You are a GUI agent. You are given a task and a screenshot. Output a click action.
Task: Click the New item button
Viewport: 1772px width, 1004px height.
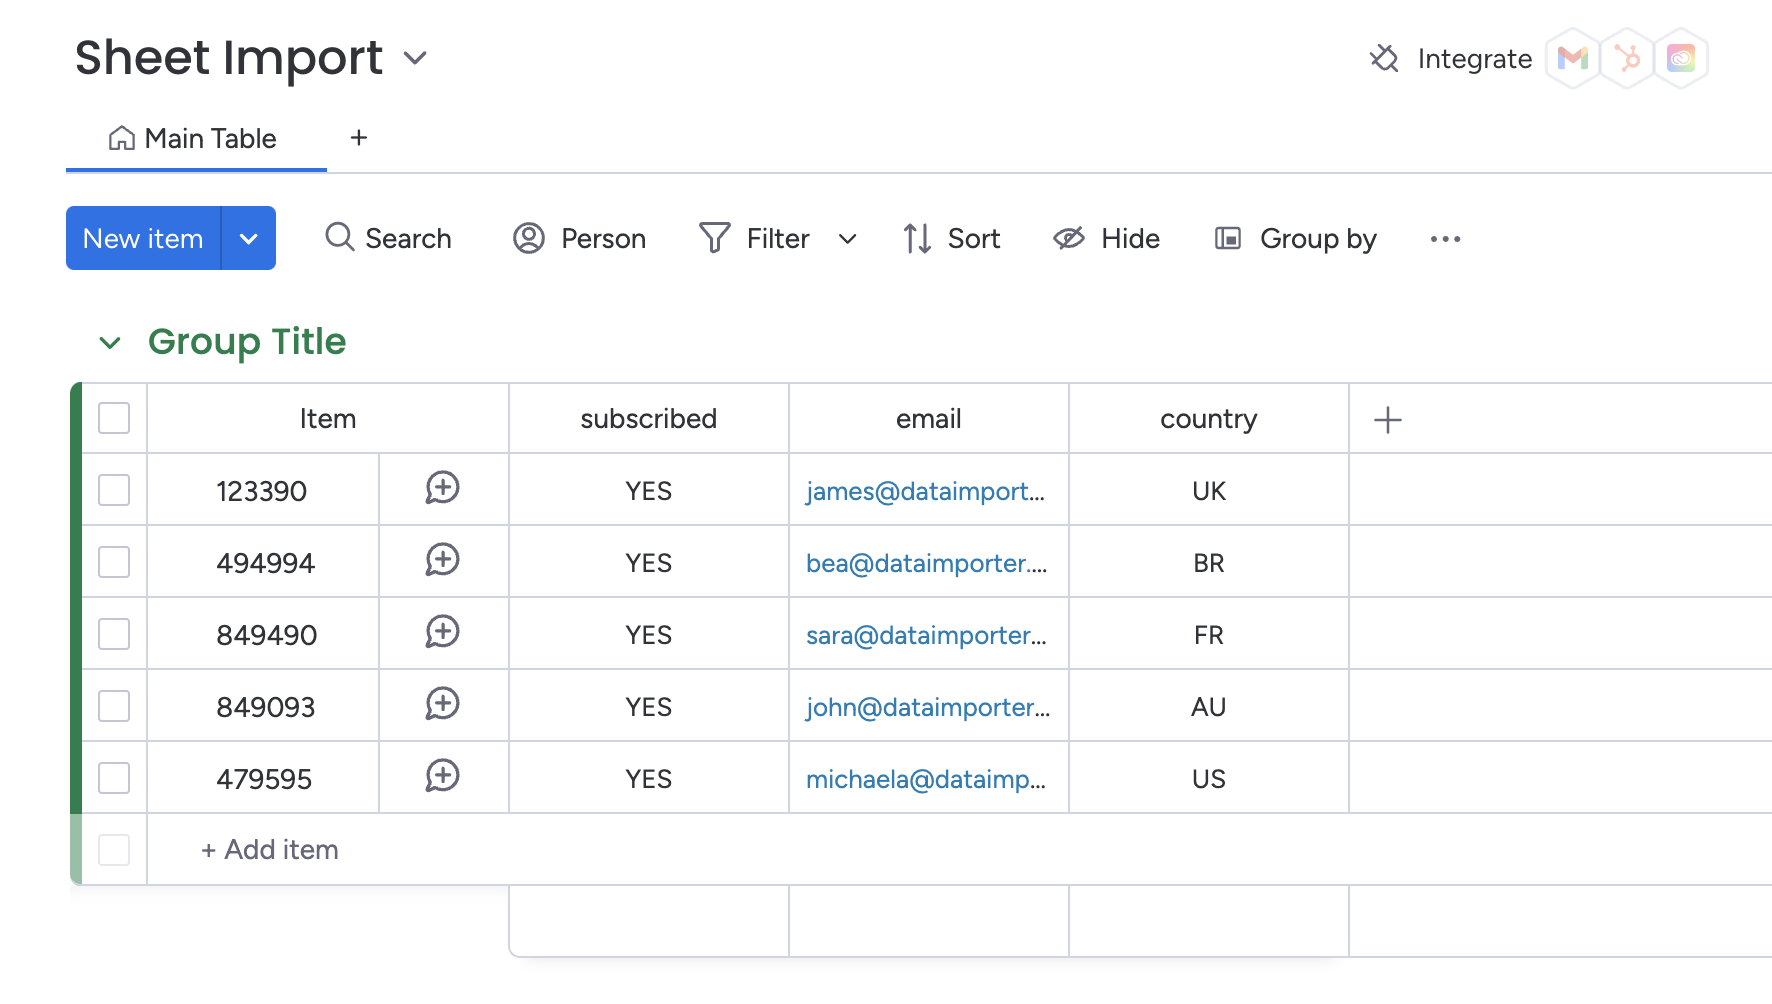[143, 238]
